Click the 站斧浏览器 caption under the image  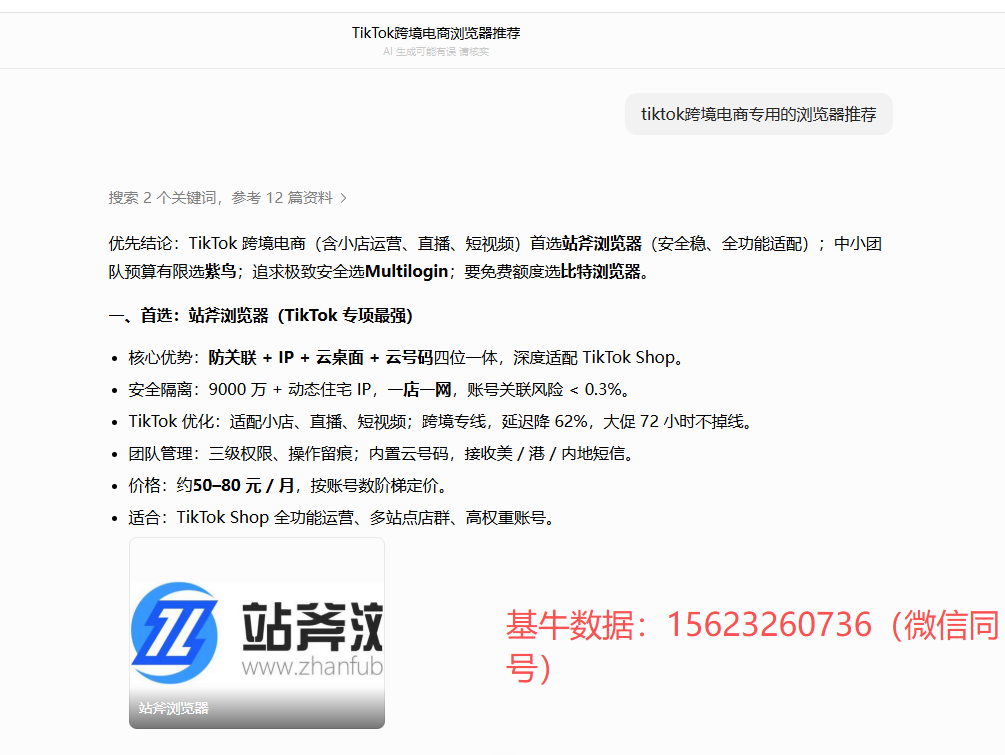point(174,708)
